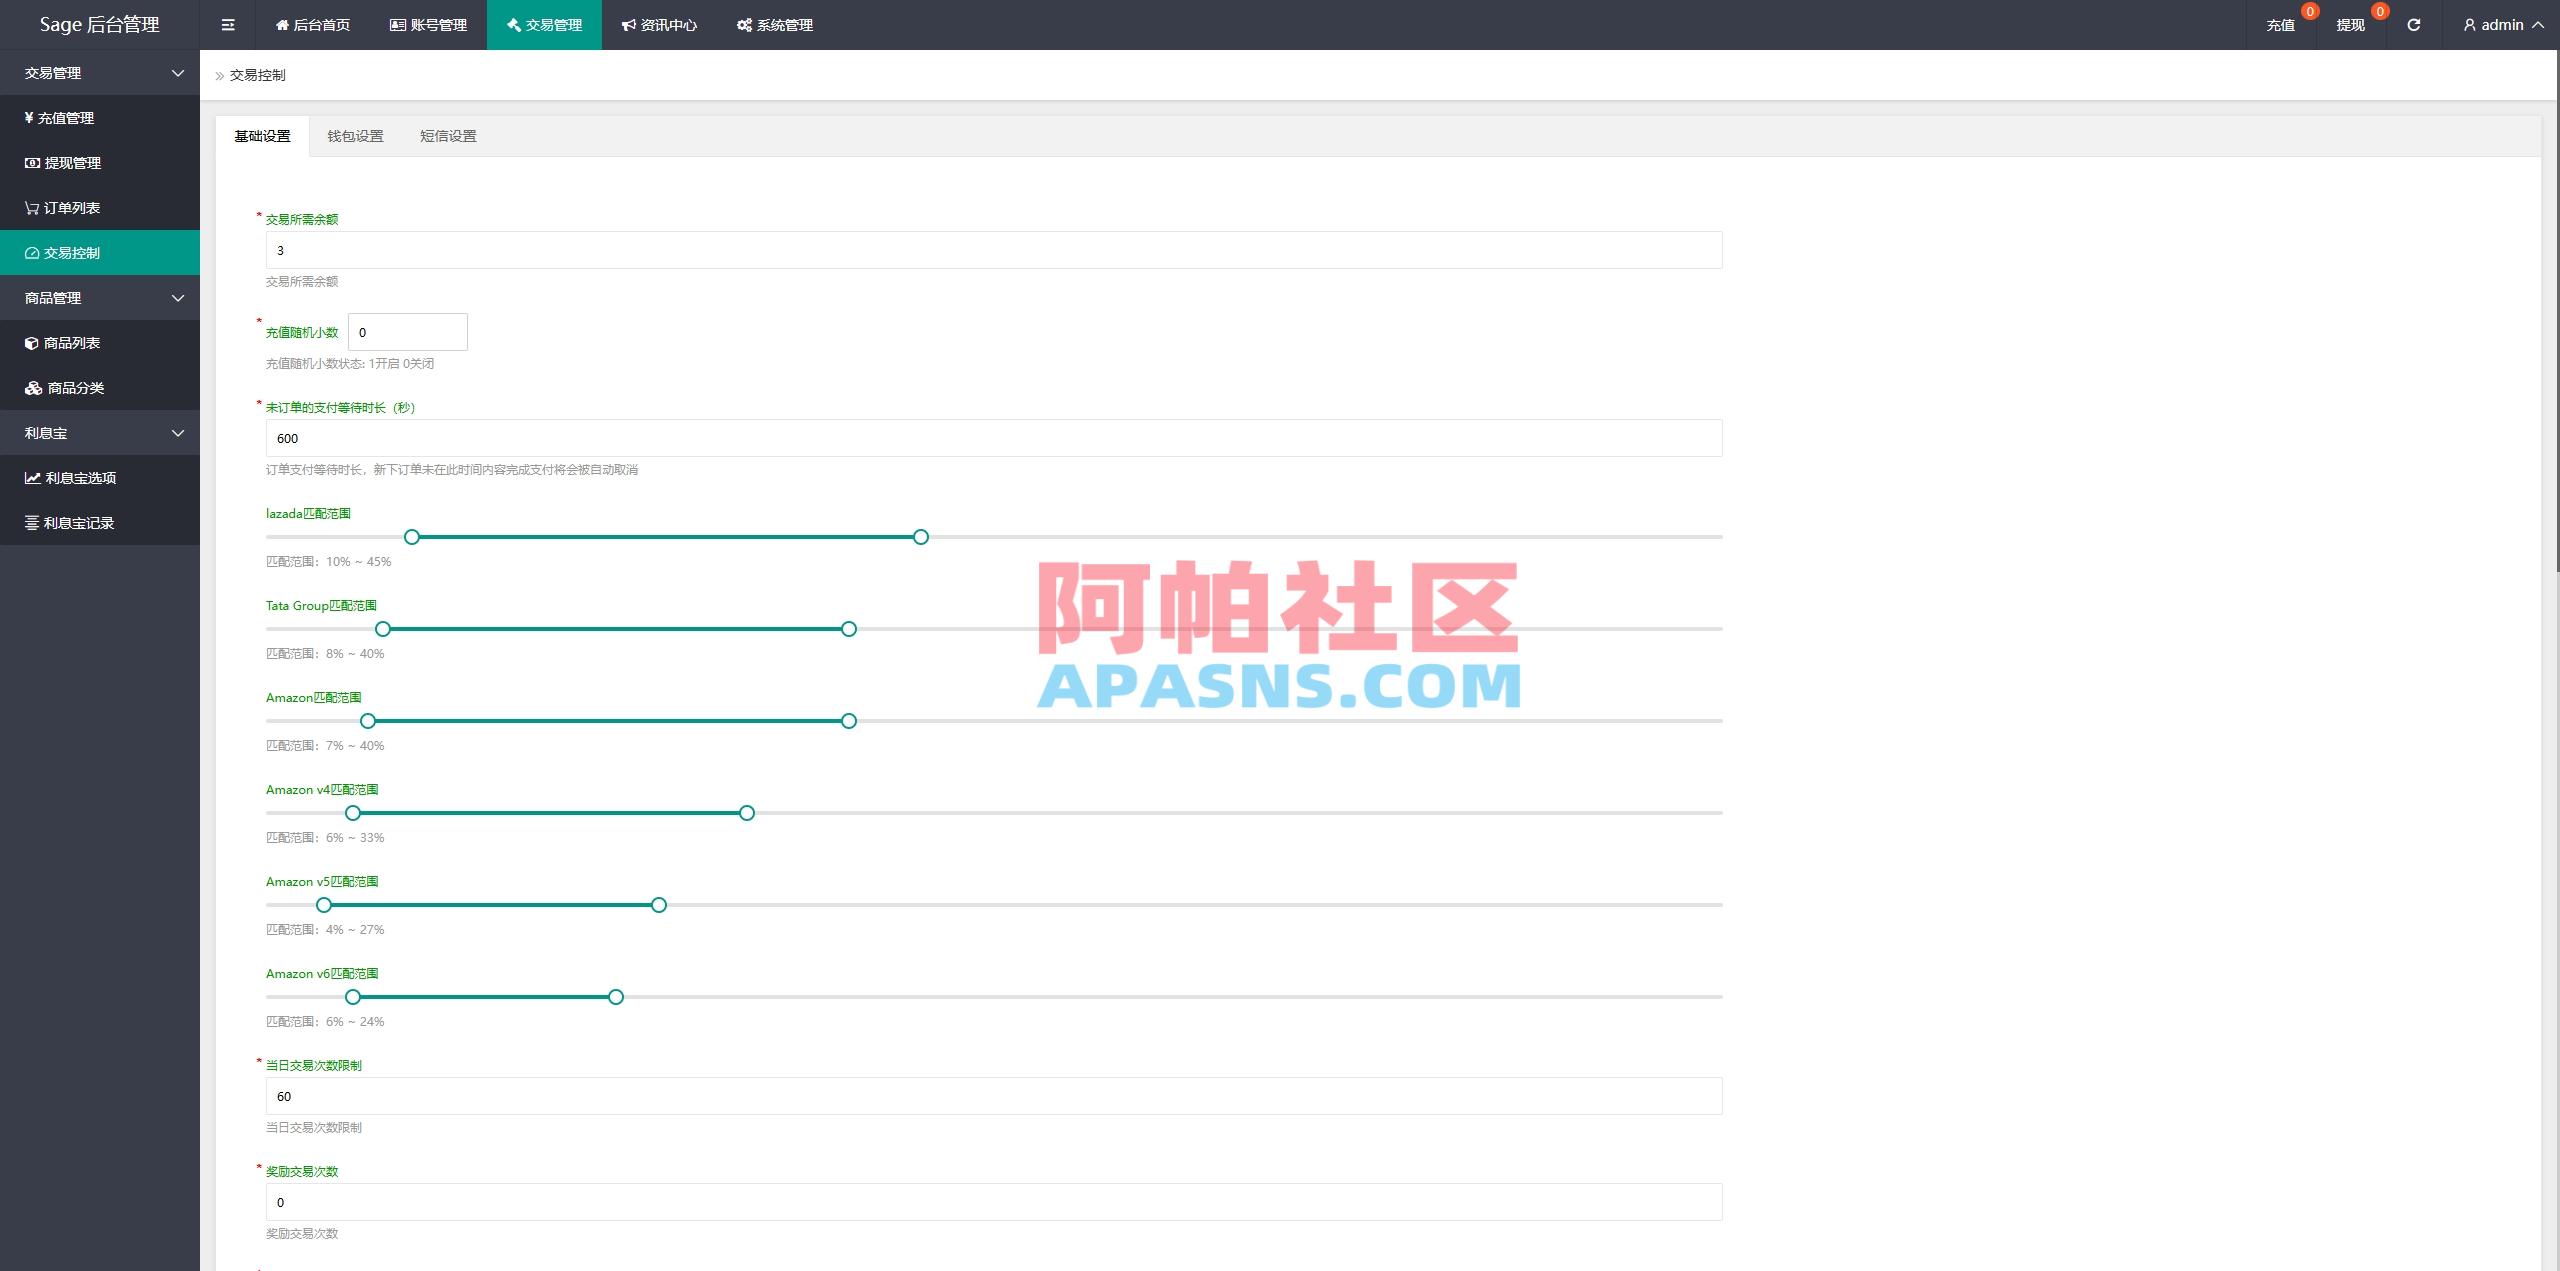Select the 订单列表 shopping cart icon

coord(30,207)
